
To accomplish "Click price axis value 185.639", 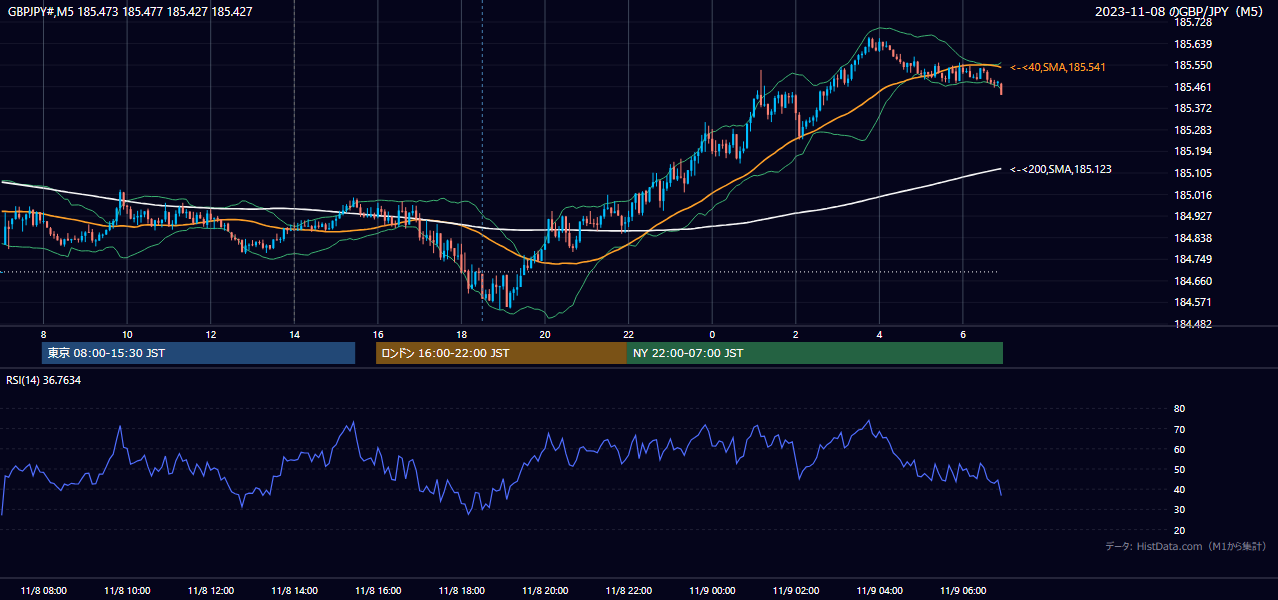I will [x=1193, y=44].
